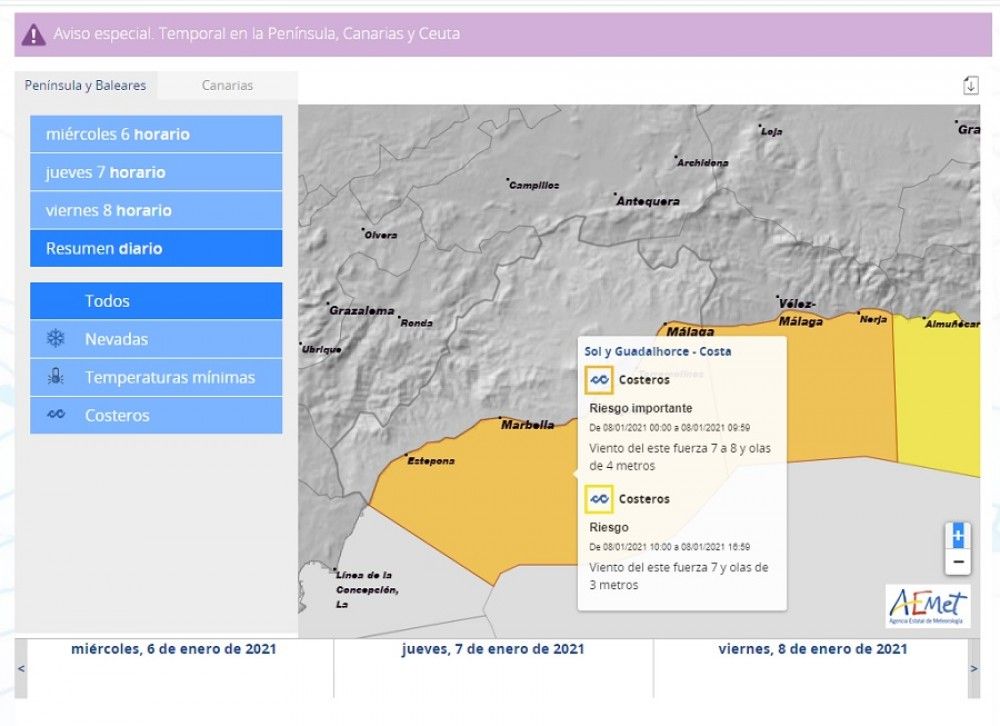
Task: Click wind forecast text 'olas de 3 metros'
Action: 678,576
